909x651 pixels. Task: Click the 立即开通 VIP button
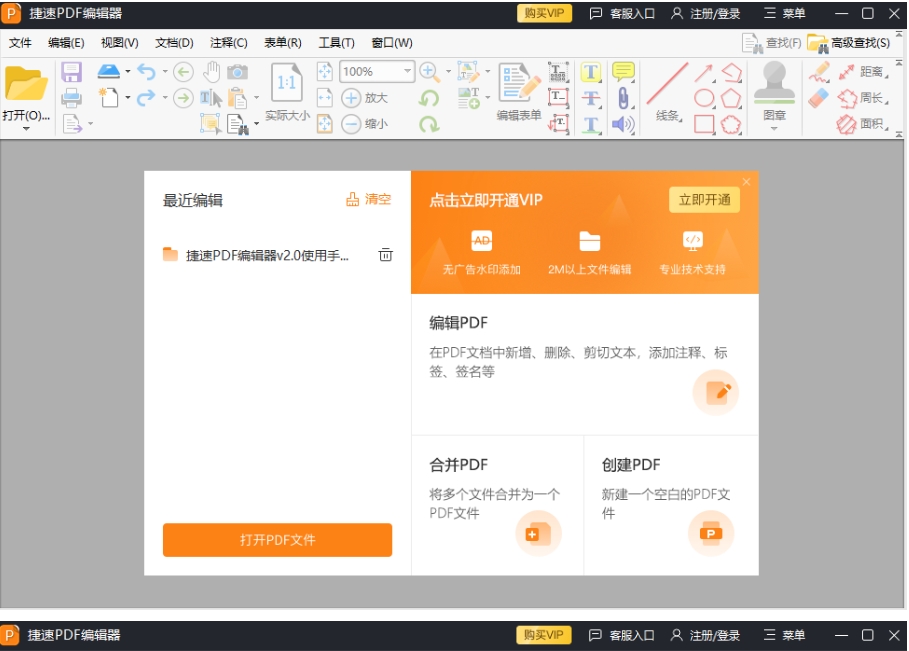point(704,200)
